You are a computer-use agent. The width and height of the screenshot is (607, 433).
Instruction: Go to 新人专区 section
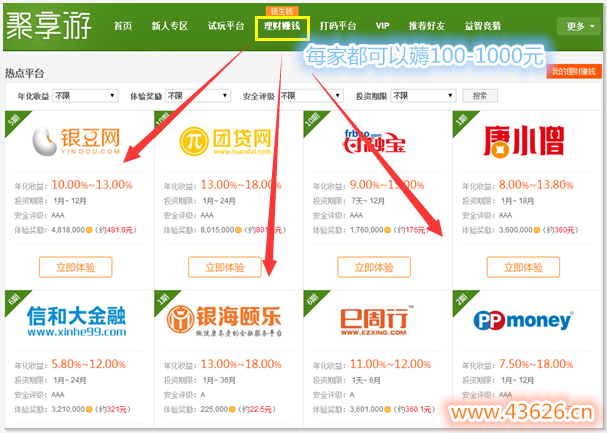pyautogui.click(x=170, y=26)
